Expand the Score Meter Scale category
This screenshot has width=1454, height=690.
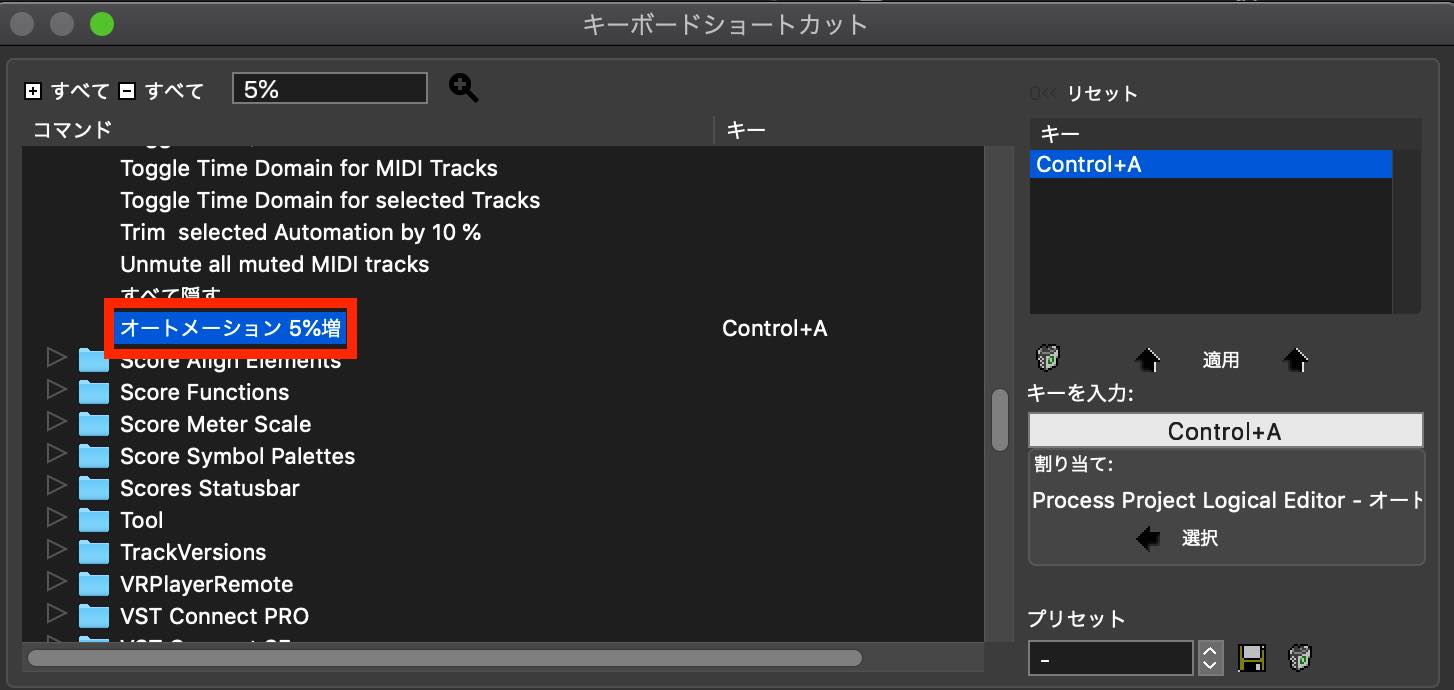click(x=56, y=423)
